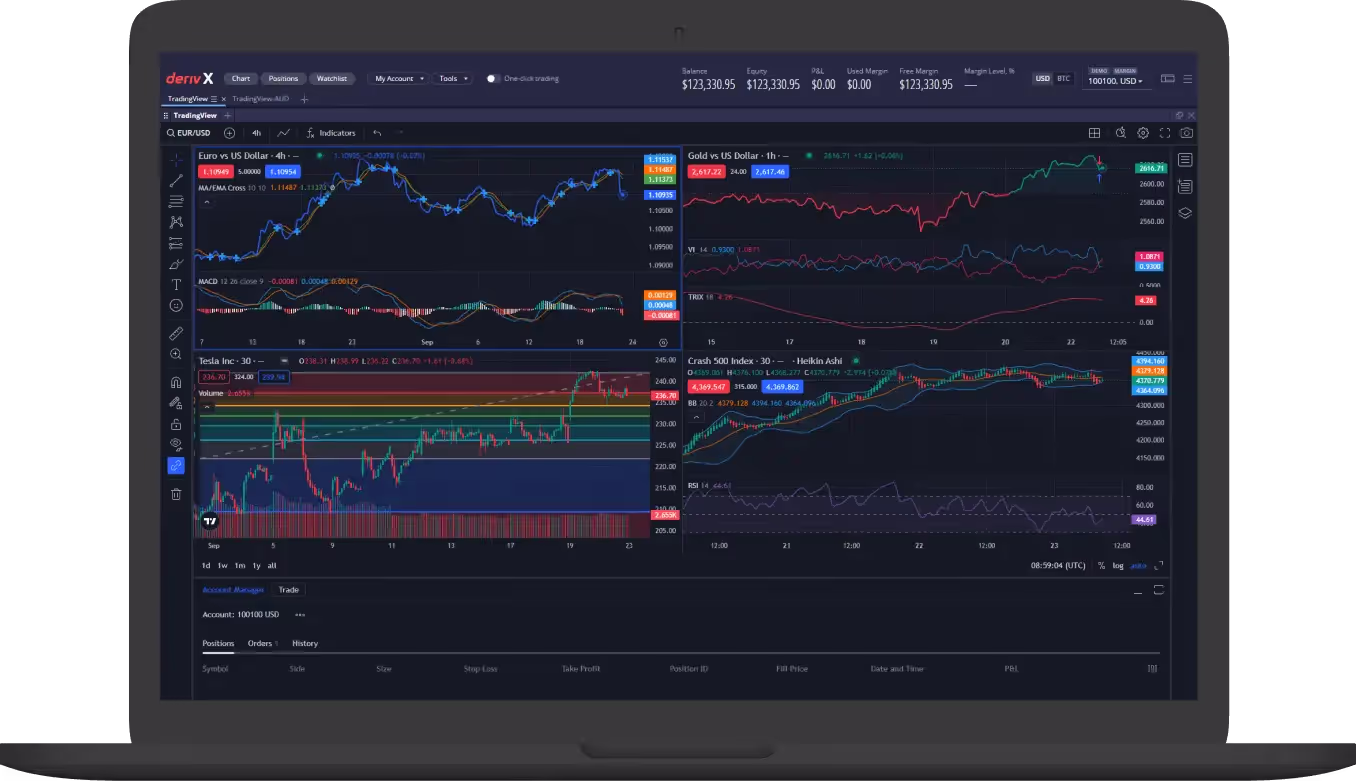Screen dimensions: 1356x781
Task: Open the Watchlist from the top navigation
Action: click(331, 78)
